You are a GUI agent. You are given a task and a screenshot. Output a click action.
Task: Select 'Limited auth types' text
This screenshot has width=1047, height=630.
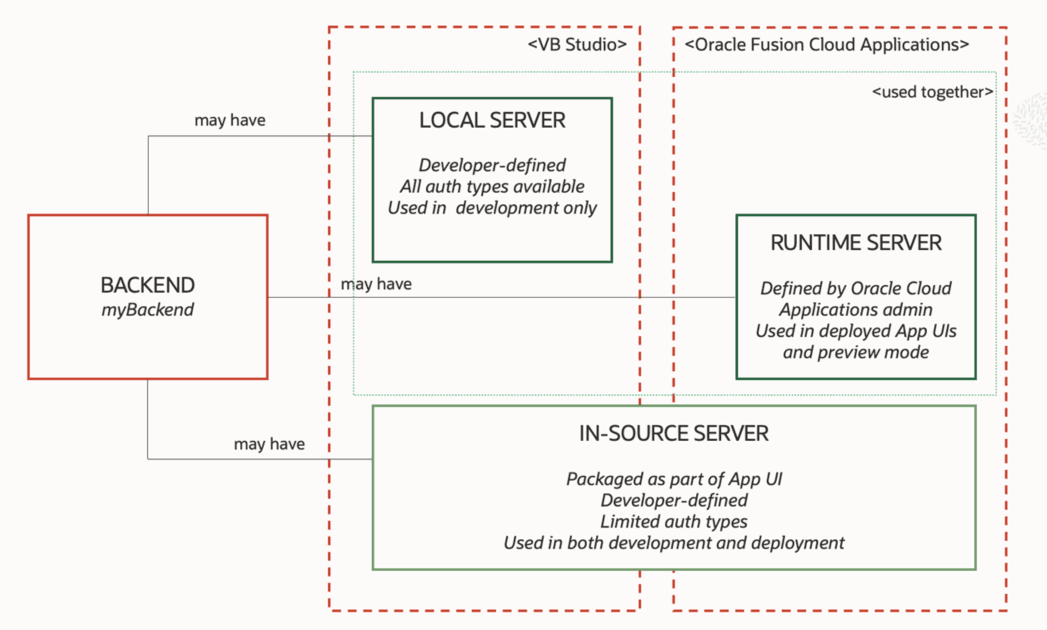(674, 522)
